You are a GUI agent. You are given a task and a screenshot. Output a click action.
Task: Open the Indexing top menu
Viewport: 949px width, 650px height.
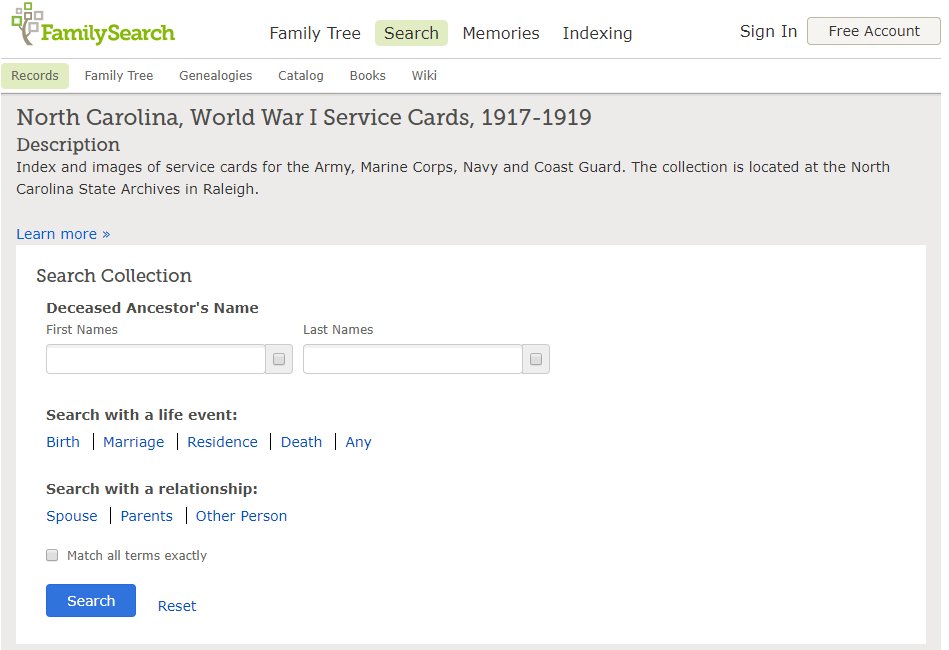tap(597, 33)
